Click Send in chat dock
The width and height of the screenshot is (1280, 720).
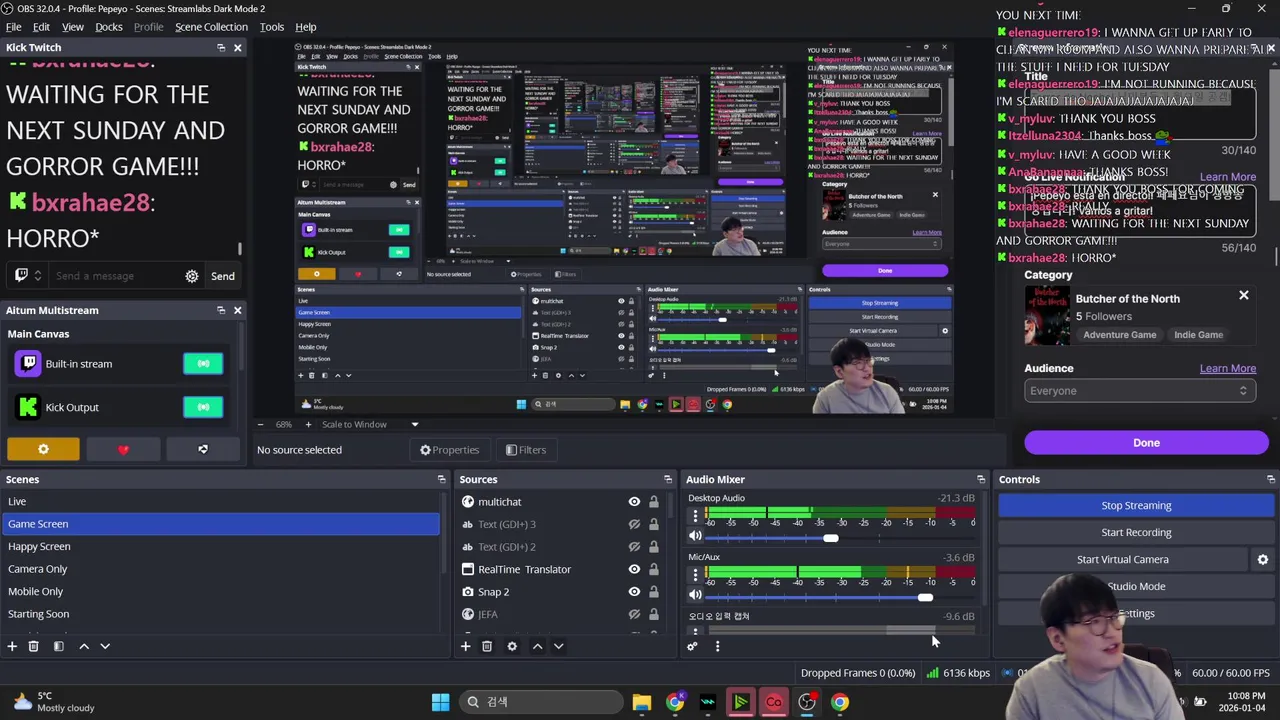(x=223, y=277)
